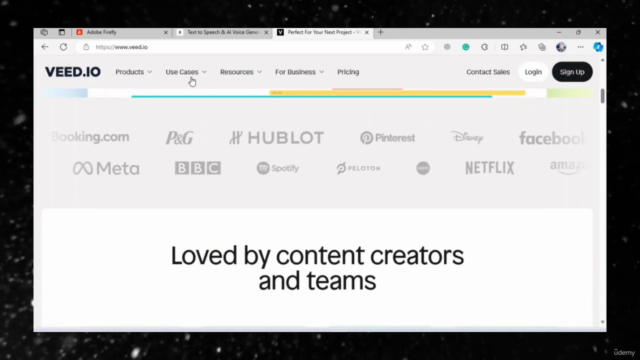Open split screen icon in toolbar
The width and height of the screenshot is (640, 360).
pos(504,47)
